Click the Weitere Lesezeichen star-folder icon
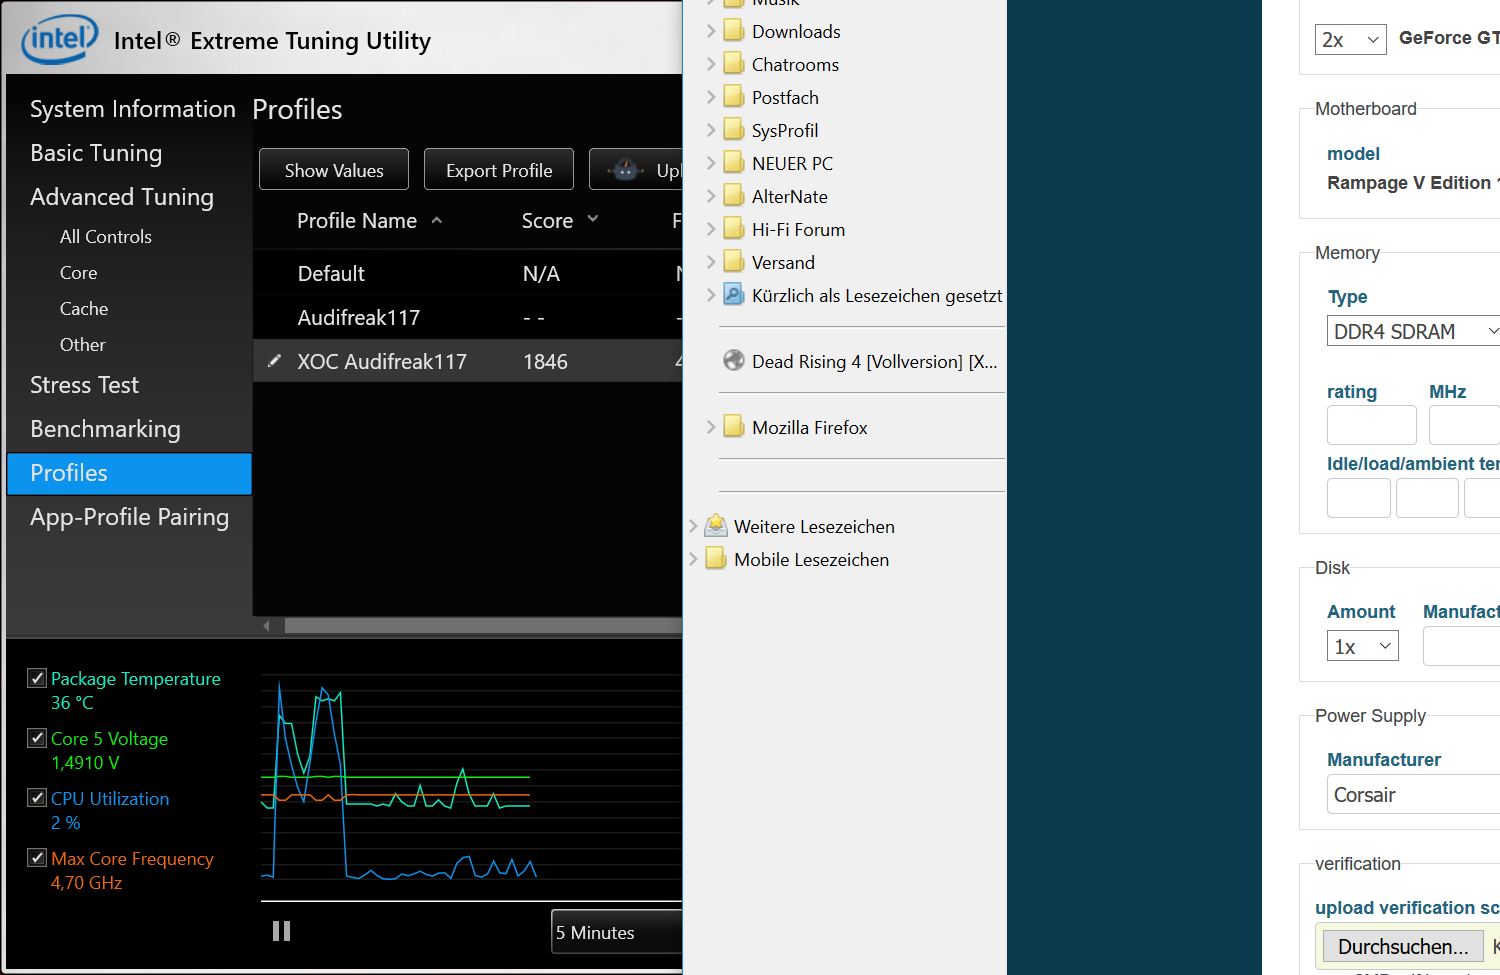This screenshot has height=975, width=1500. 716,526
